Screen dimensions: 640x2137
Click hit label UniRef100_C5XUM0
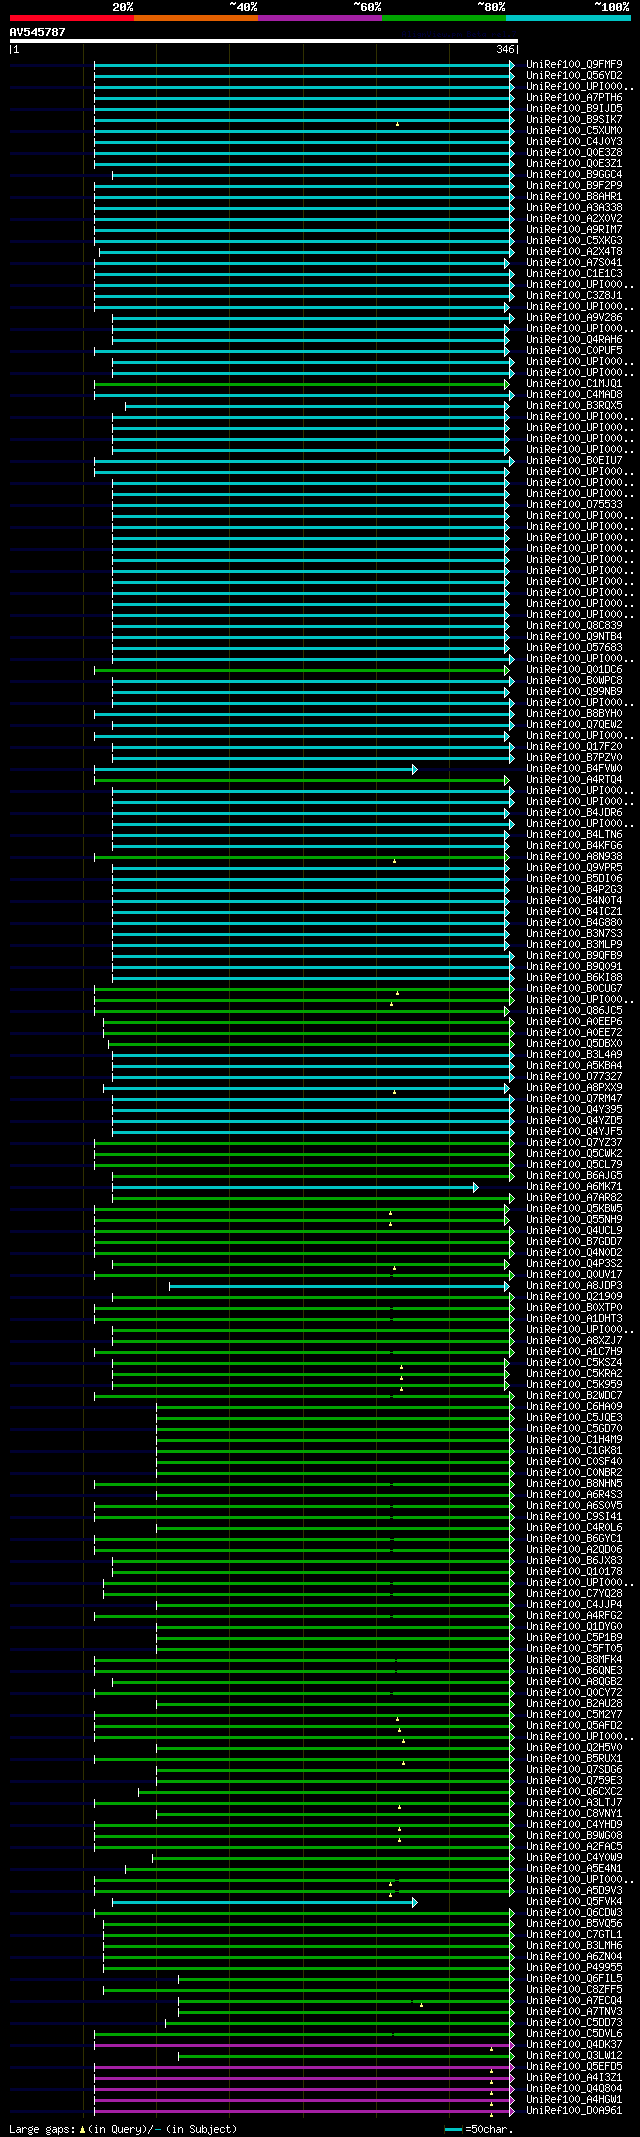[574, 130]
